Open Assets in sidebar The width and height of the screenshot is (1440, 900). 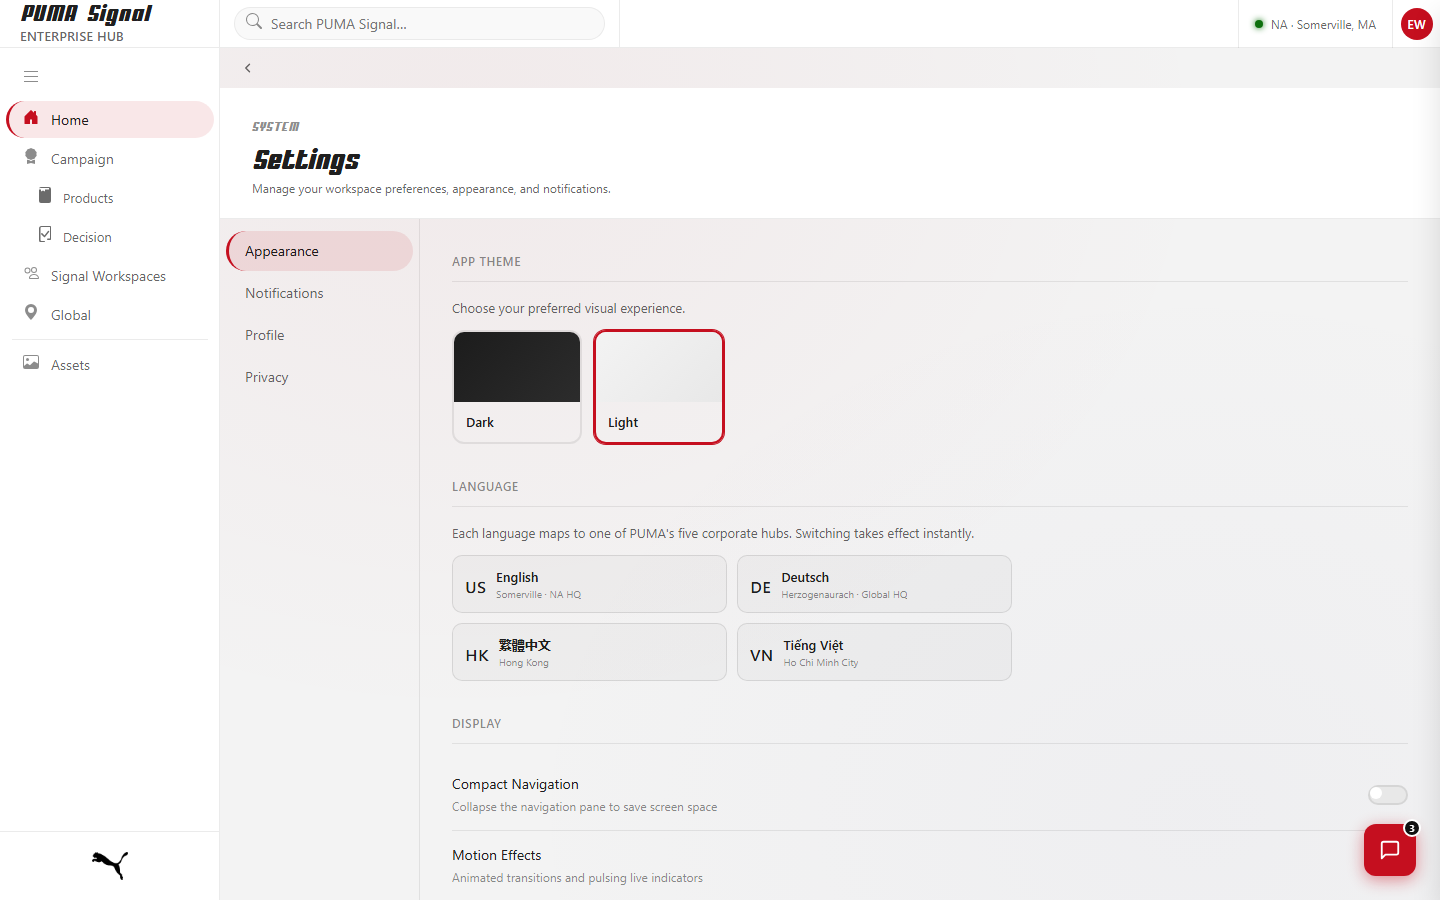coord(110,365)
